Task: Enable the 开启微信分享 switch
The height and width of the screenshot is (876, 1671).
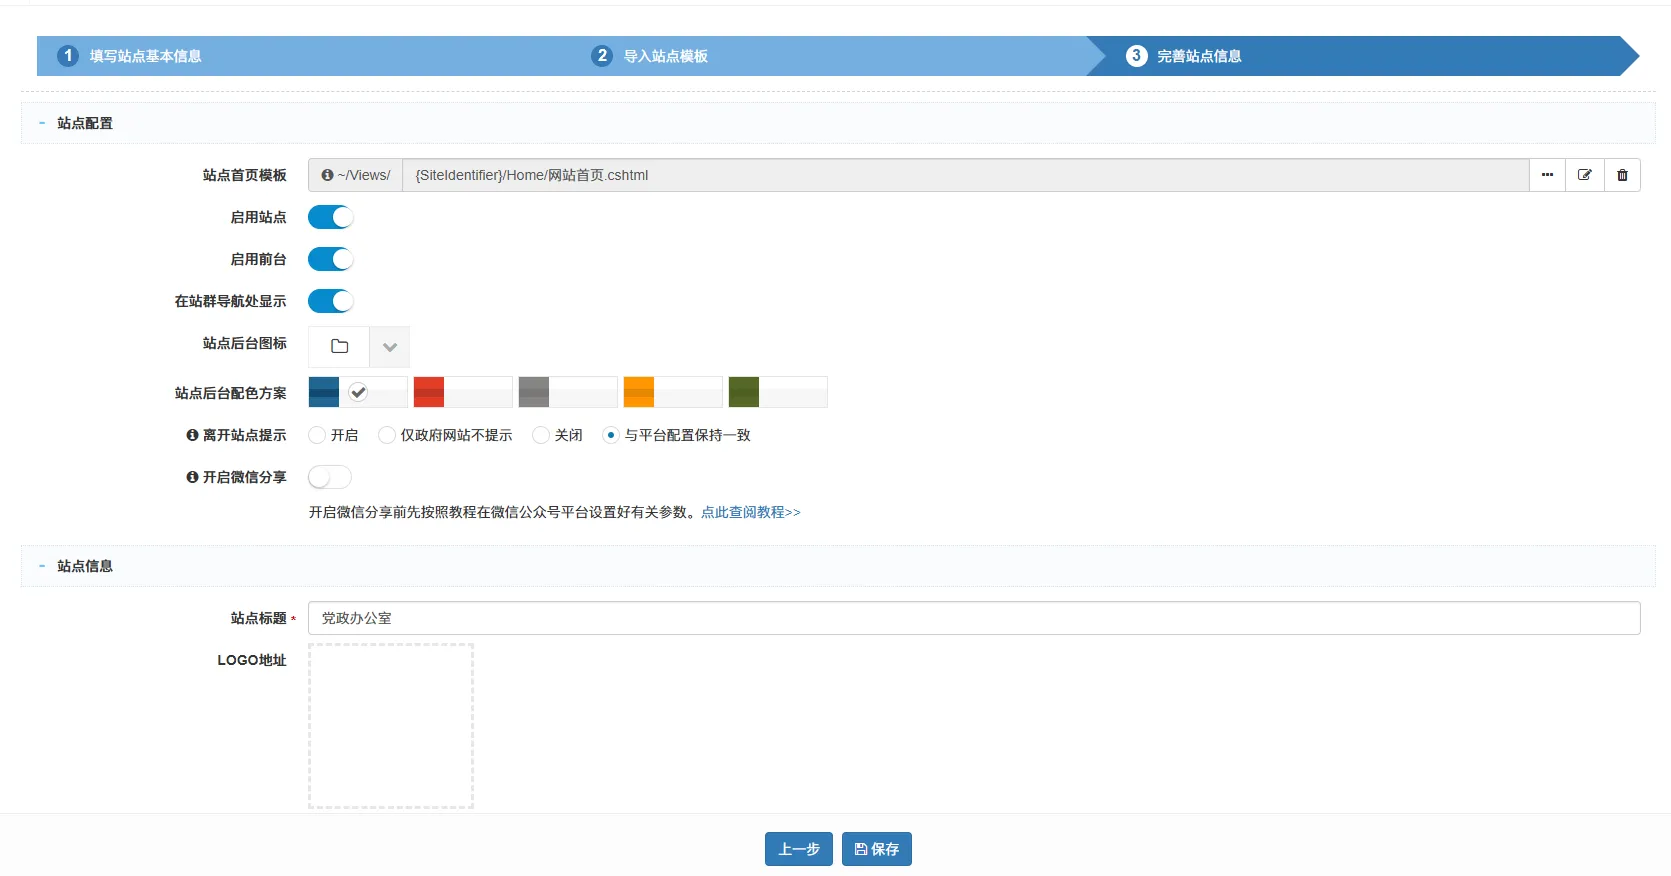Action: coord(330,477)
